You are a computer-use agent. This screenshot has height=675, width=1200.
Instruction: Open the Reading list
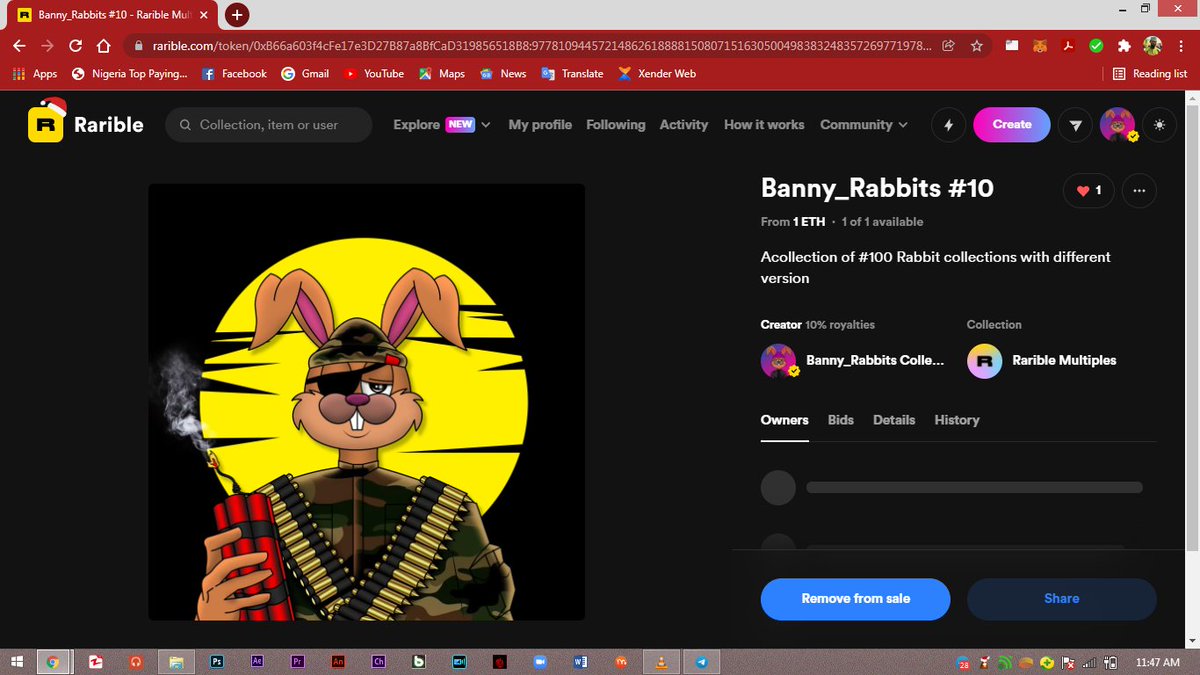point(1150,74)
